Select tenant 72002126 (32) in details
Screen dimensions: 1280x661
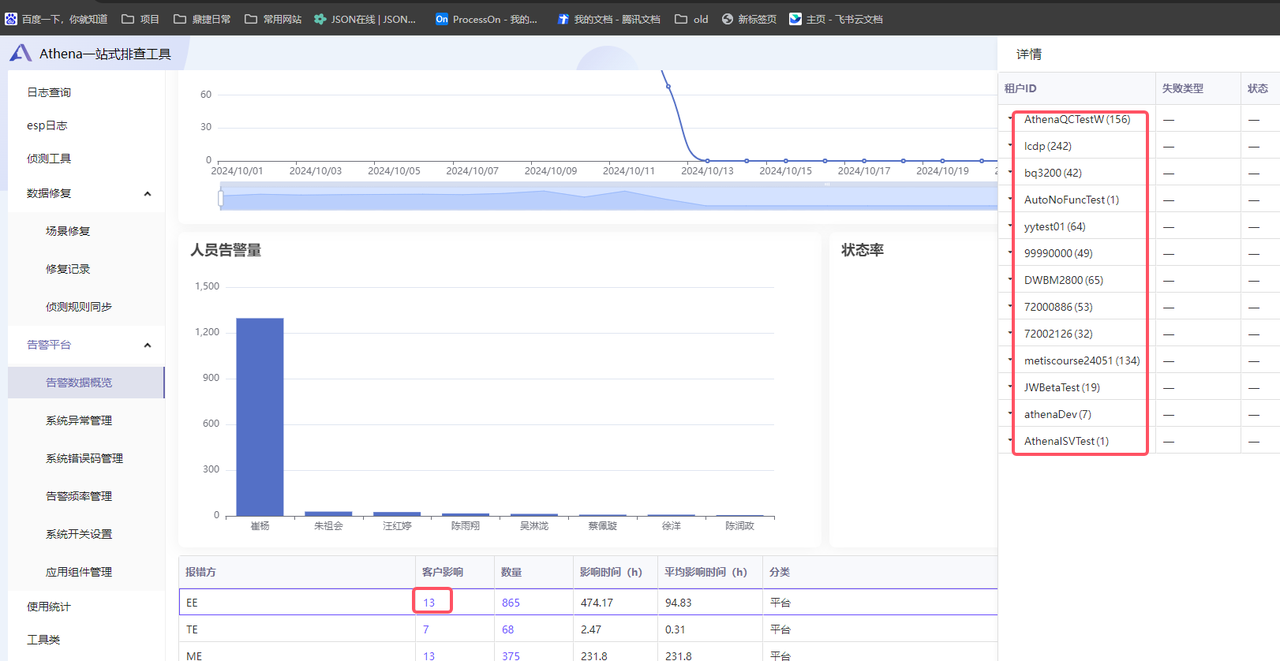click(1058, 334)
